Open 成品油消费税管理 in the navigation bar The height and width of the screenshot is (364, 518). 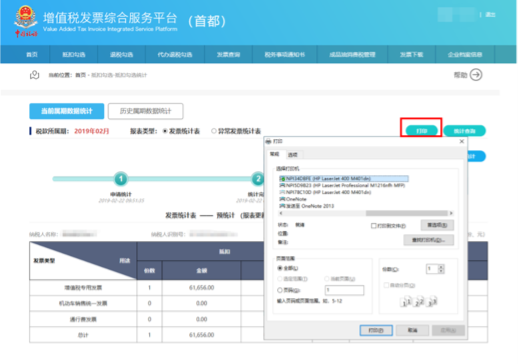click(352, 55)
